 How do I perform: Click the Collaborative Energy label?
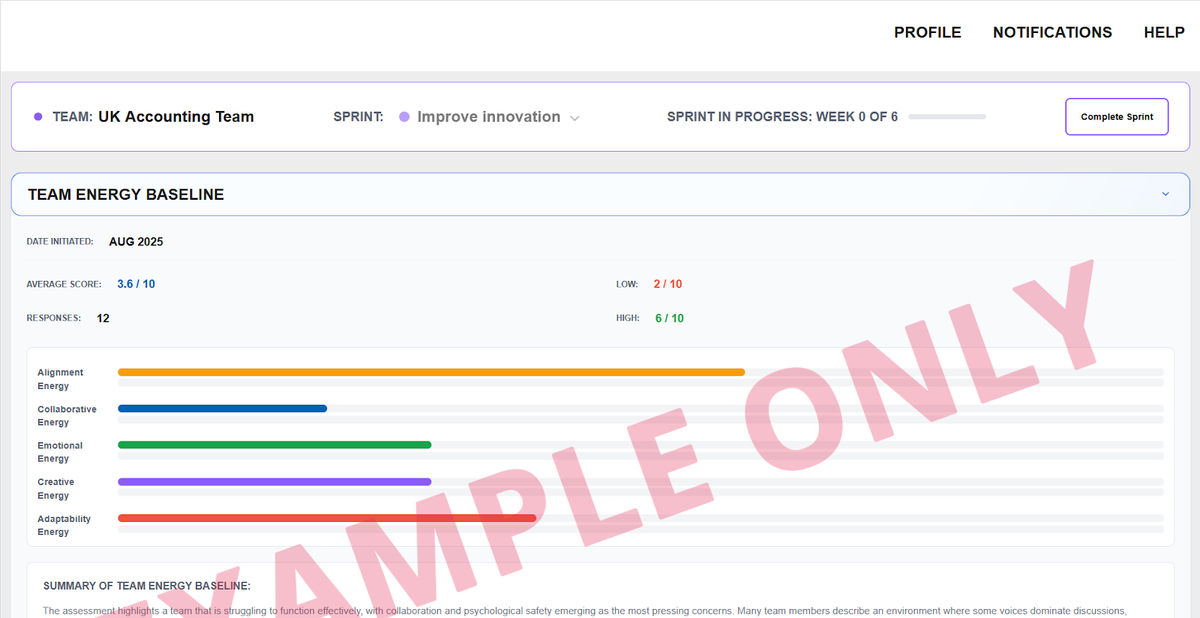point(67,416)
